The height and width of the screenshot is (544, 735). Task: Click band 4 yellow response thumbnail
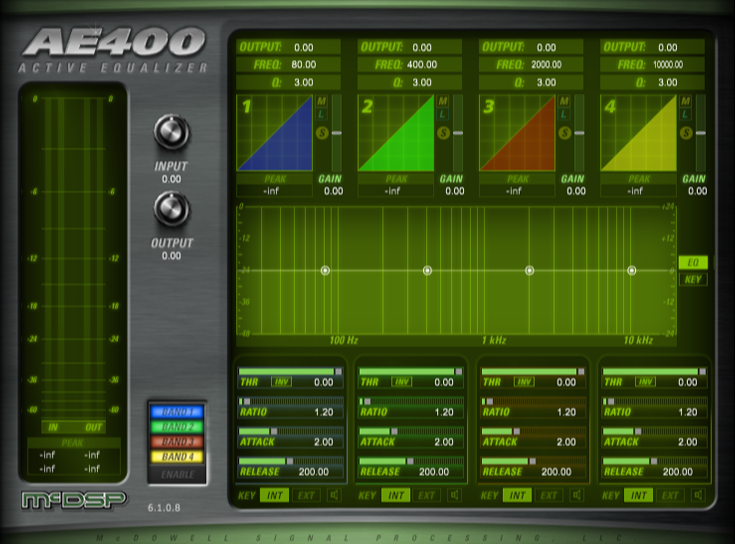[639, 133]
